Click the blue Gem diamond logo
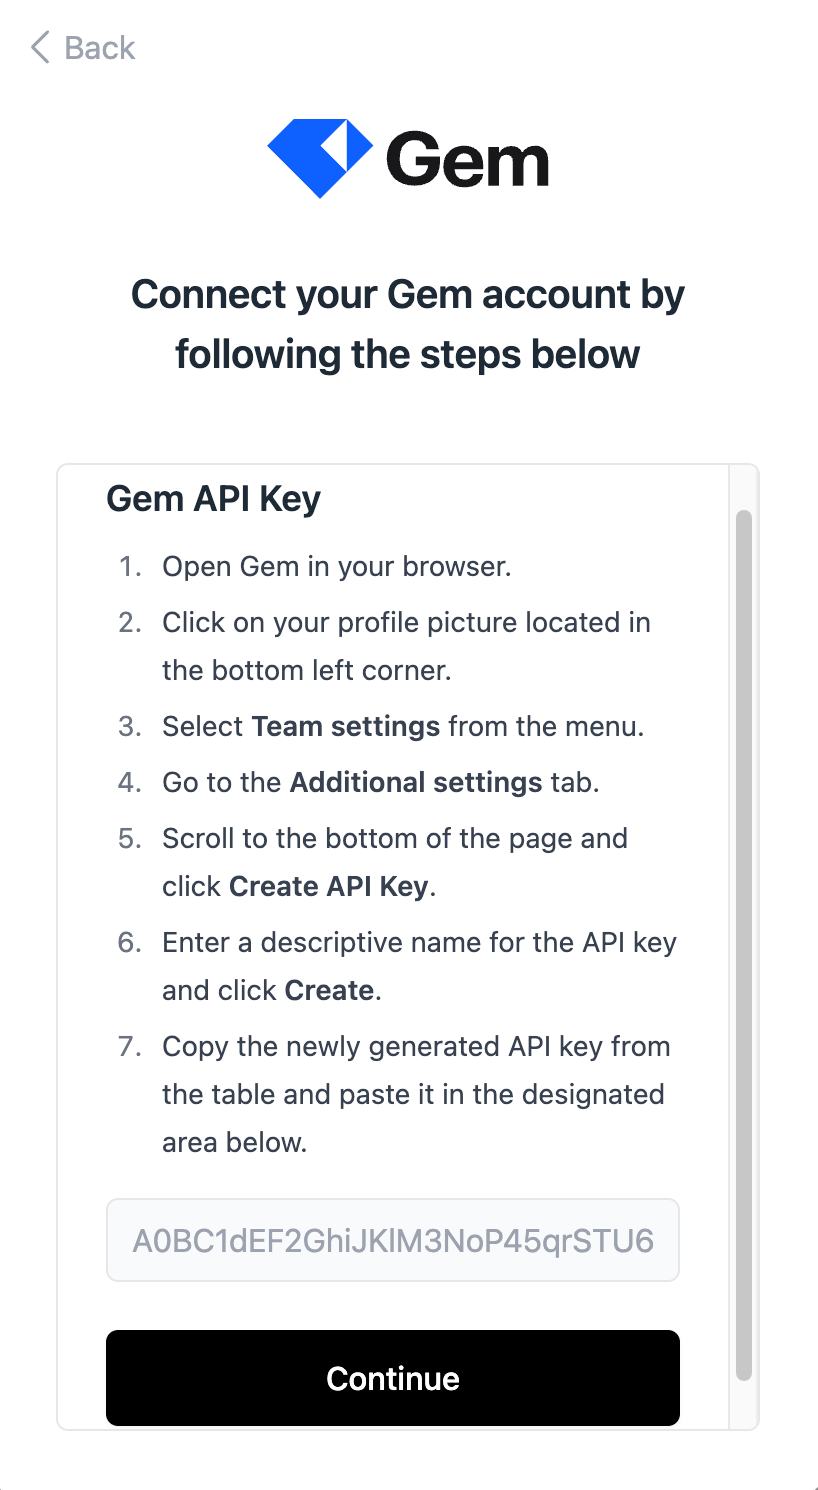 [x=320, y=158]
